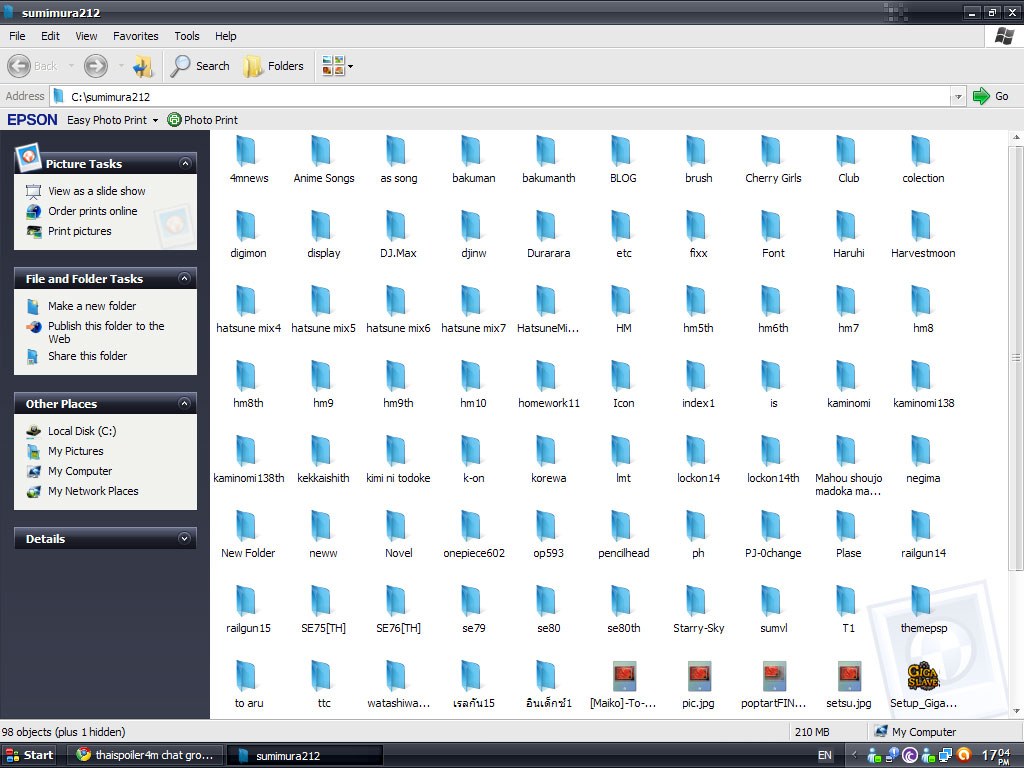Viewport: 1024px width, 768px height.
Task: Click Order prints online link
Action: (93, 211)
